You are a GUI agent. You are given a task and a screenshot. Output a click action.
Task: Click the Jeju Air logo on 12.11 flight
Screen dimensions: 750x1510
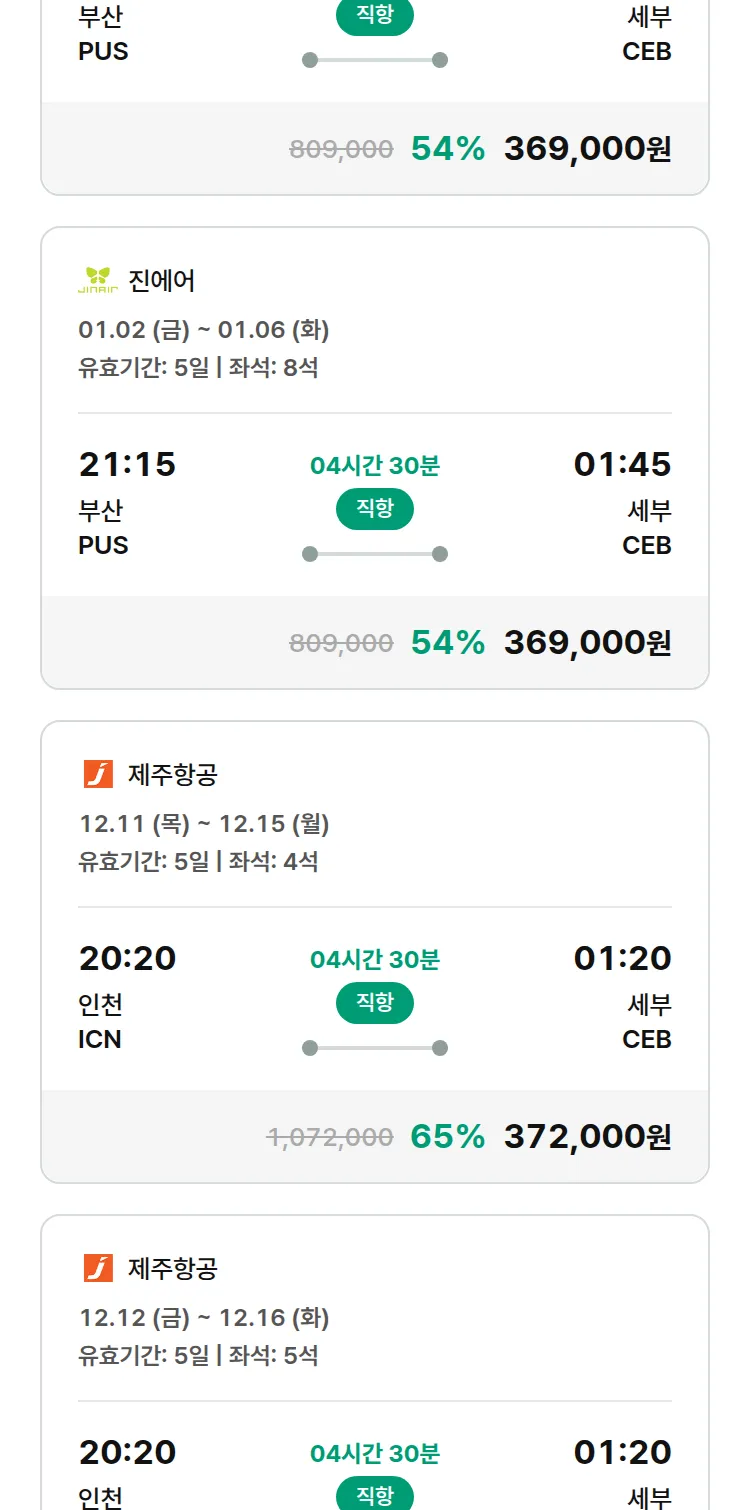tap(98, 774)
